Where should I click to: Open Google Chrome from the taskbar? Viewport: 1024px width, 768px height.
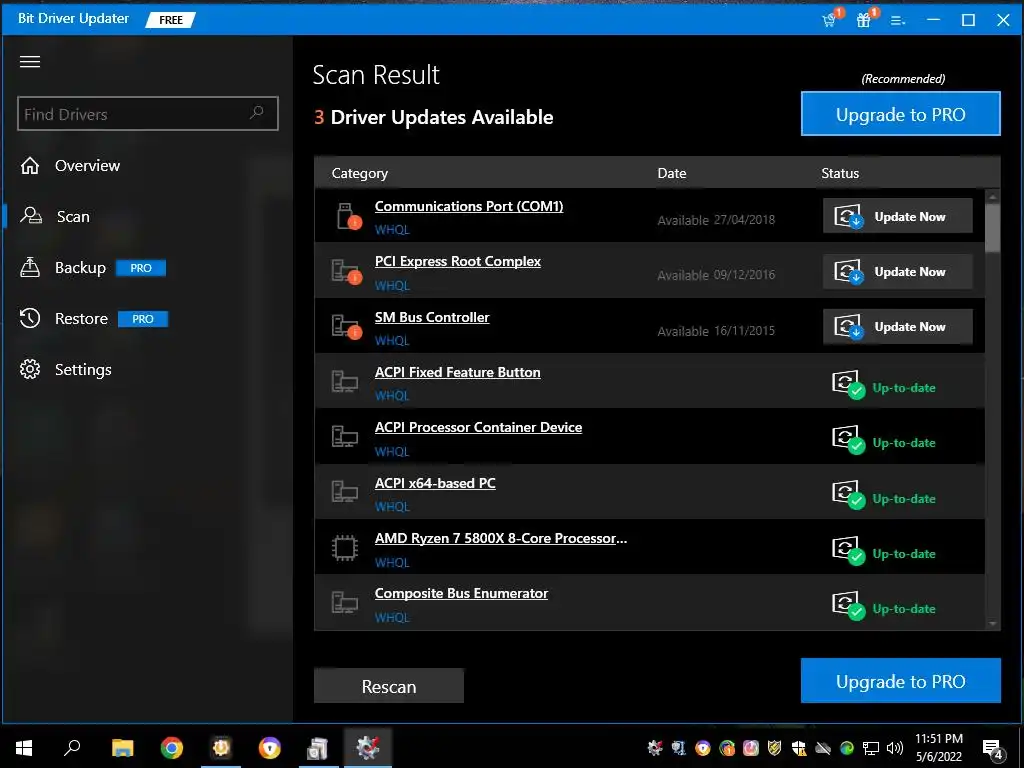tap(172, 748)
